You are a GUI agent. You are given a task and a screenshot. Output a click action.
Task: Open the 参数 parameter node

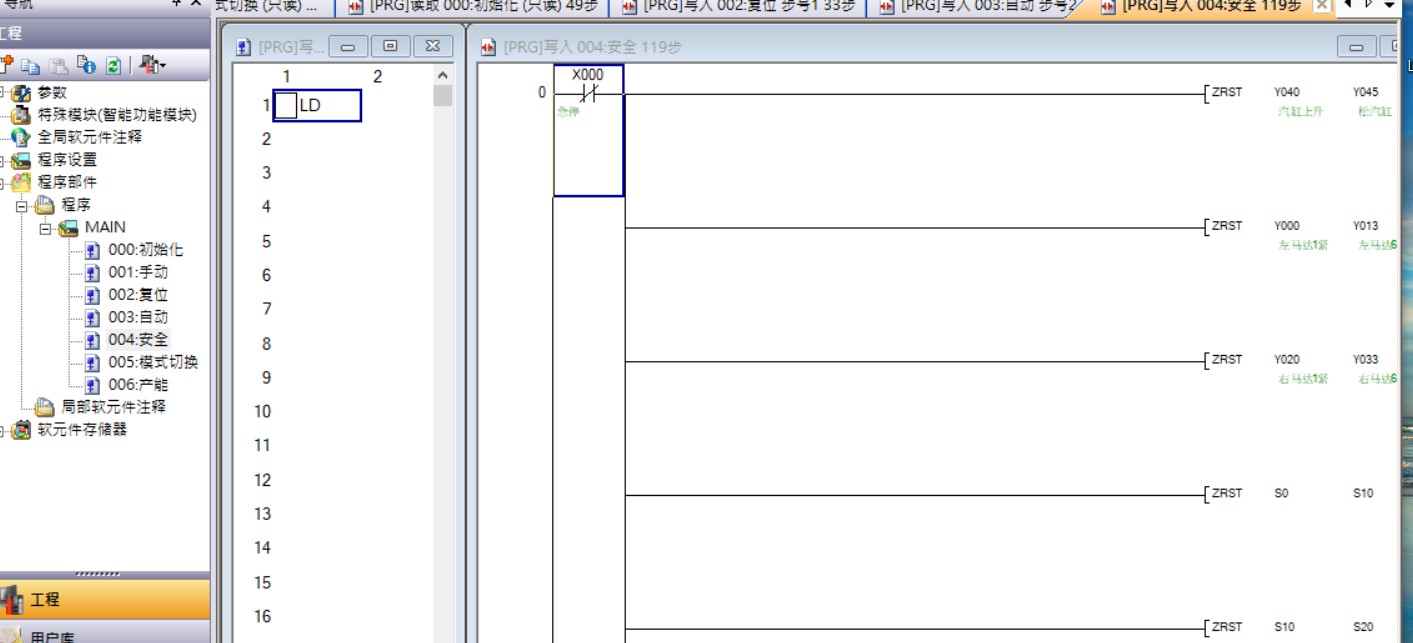[51, 93]
